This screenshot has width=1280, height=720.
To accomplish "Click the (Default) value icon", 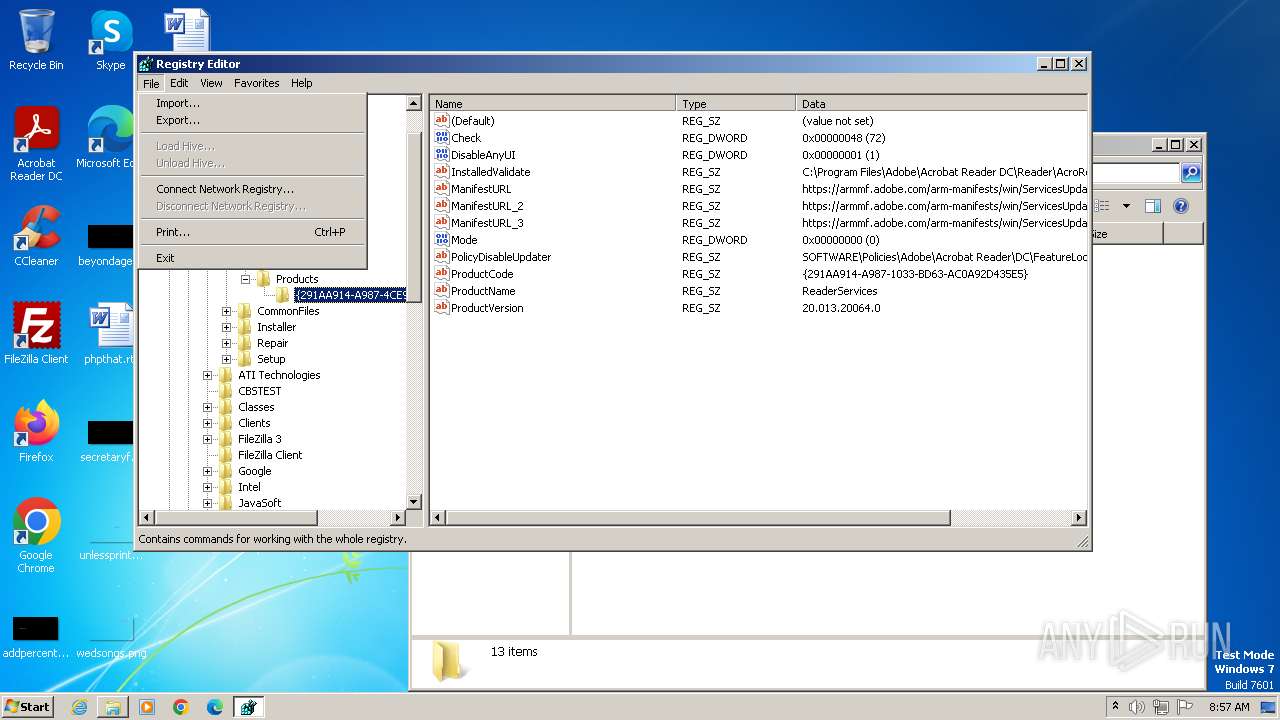I will (442, 121).
